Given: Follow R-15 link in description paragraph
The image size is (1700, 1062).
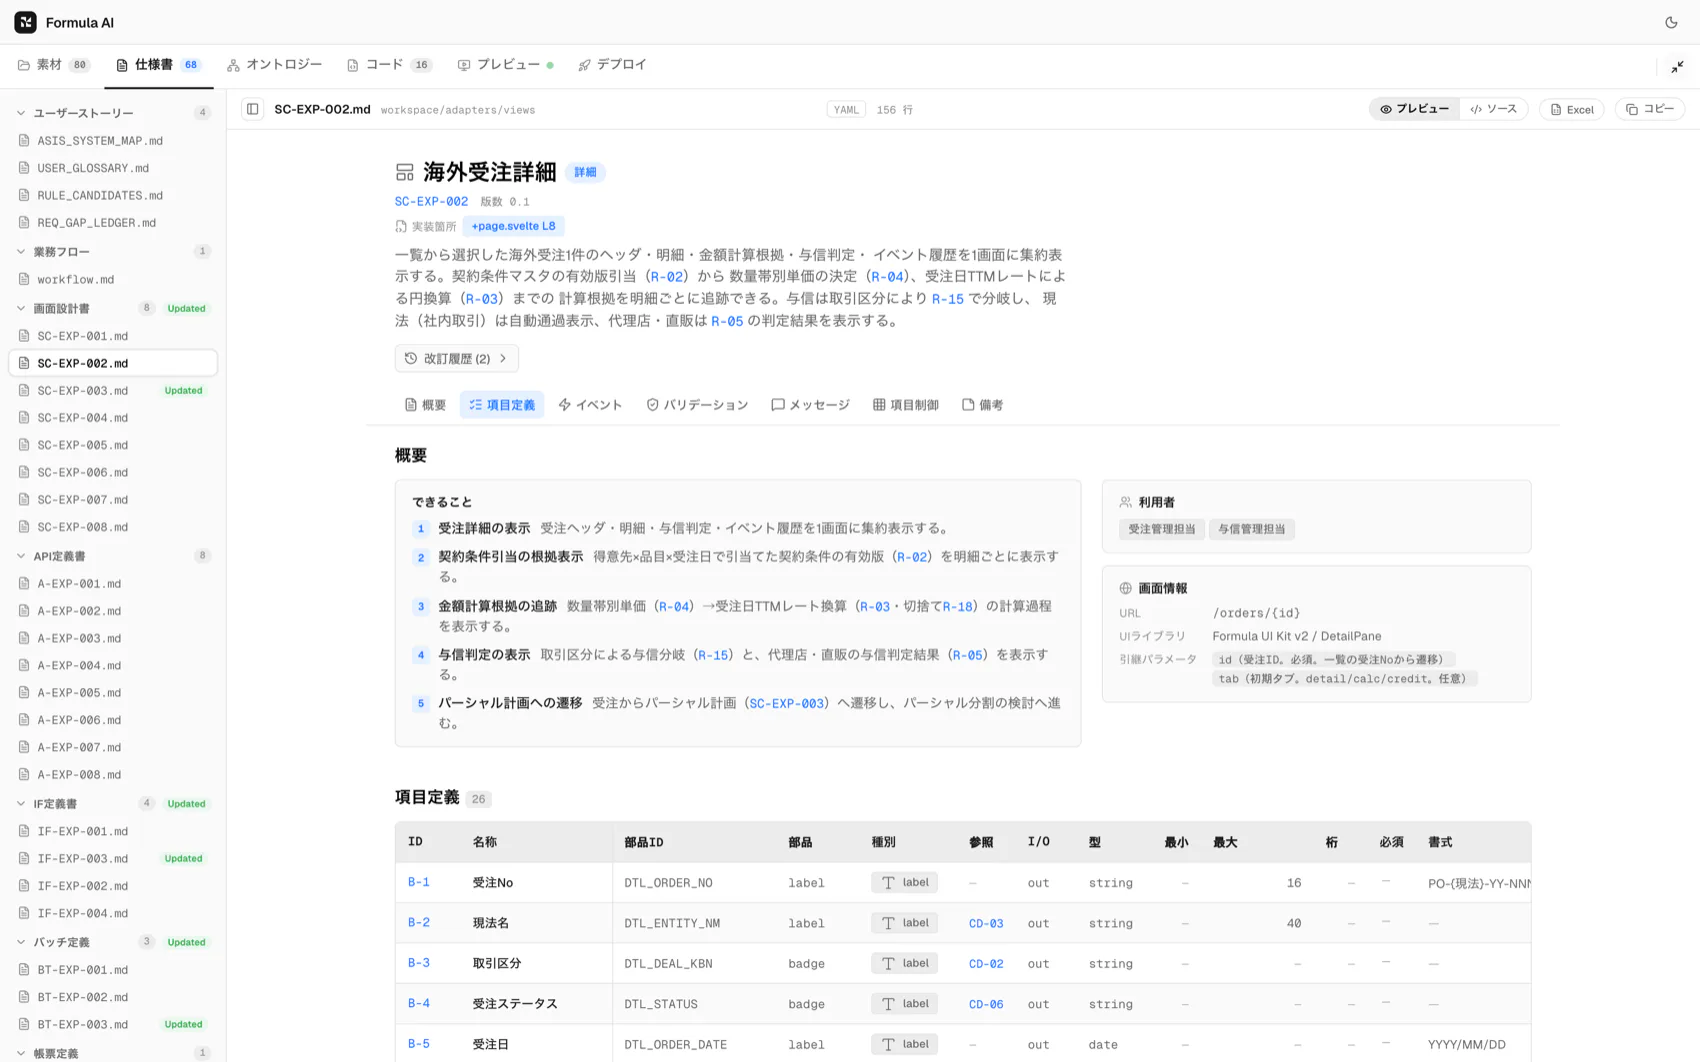Looking at the screenshot, I should 948,299.
